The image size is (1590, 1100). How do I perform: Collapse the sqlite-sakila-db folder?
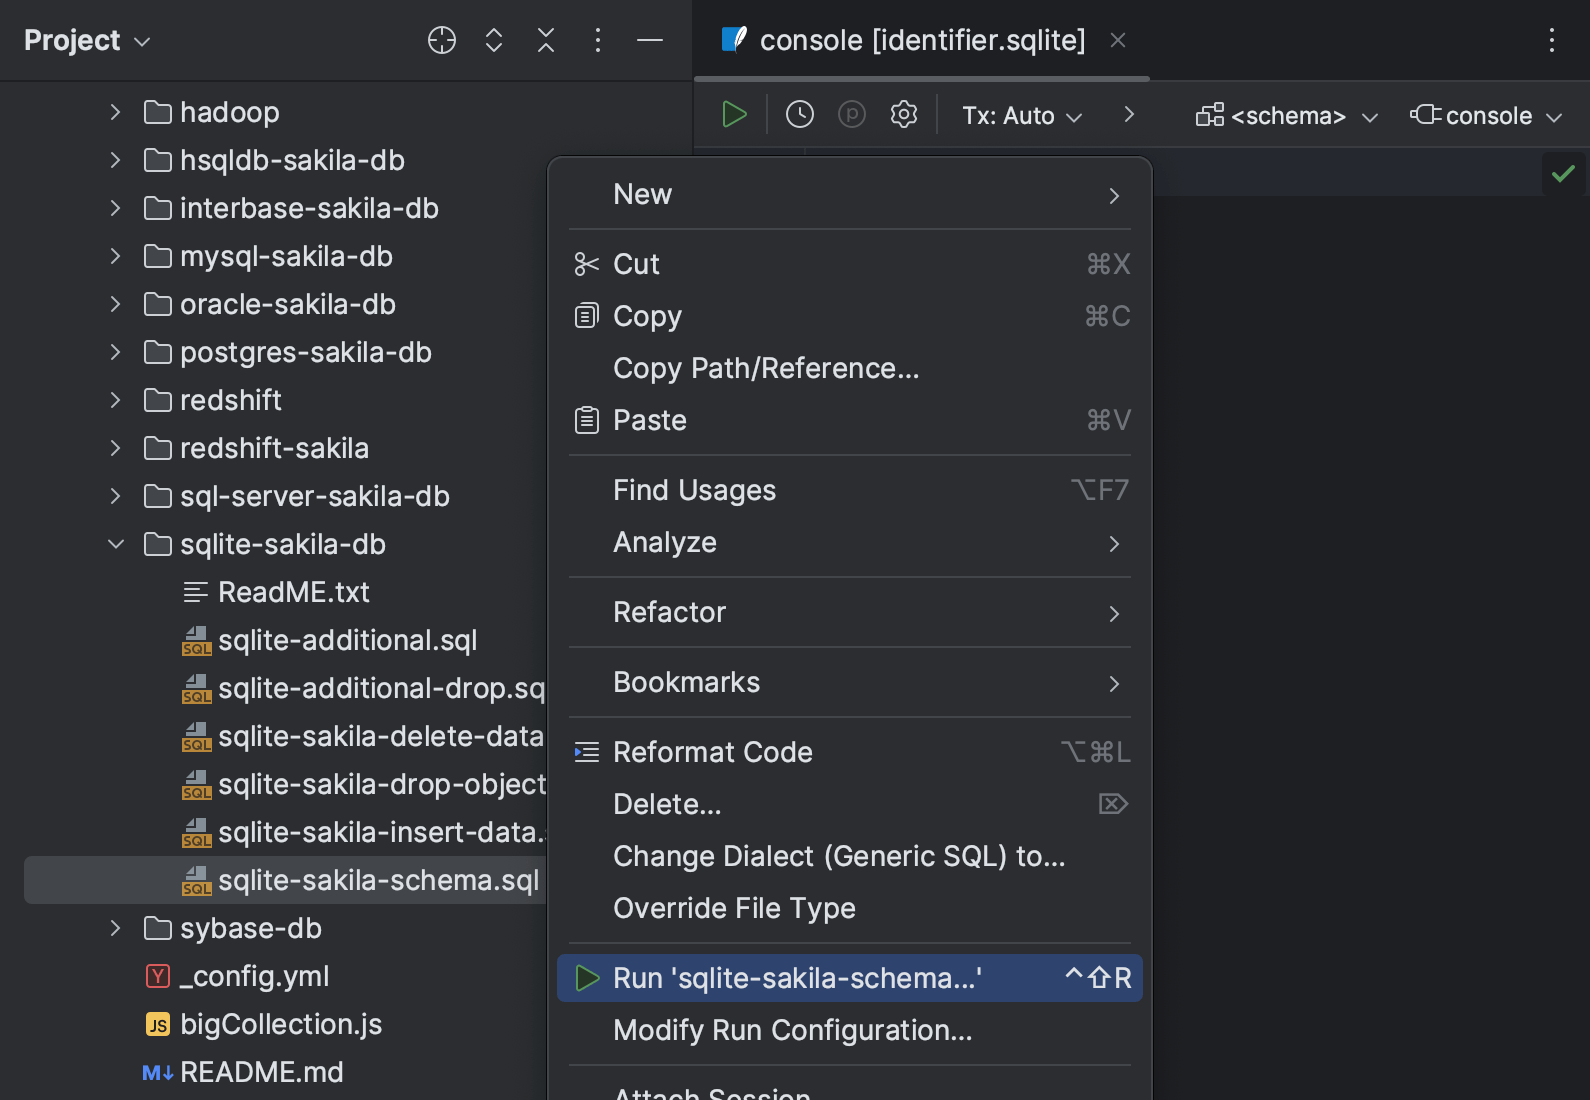(x=116, y=544)
